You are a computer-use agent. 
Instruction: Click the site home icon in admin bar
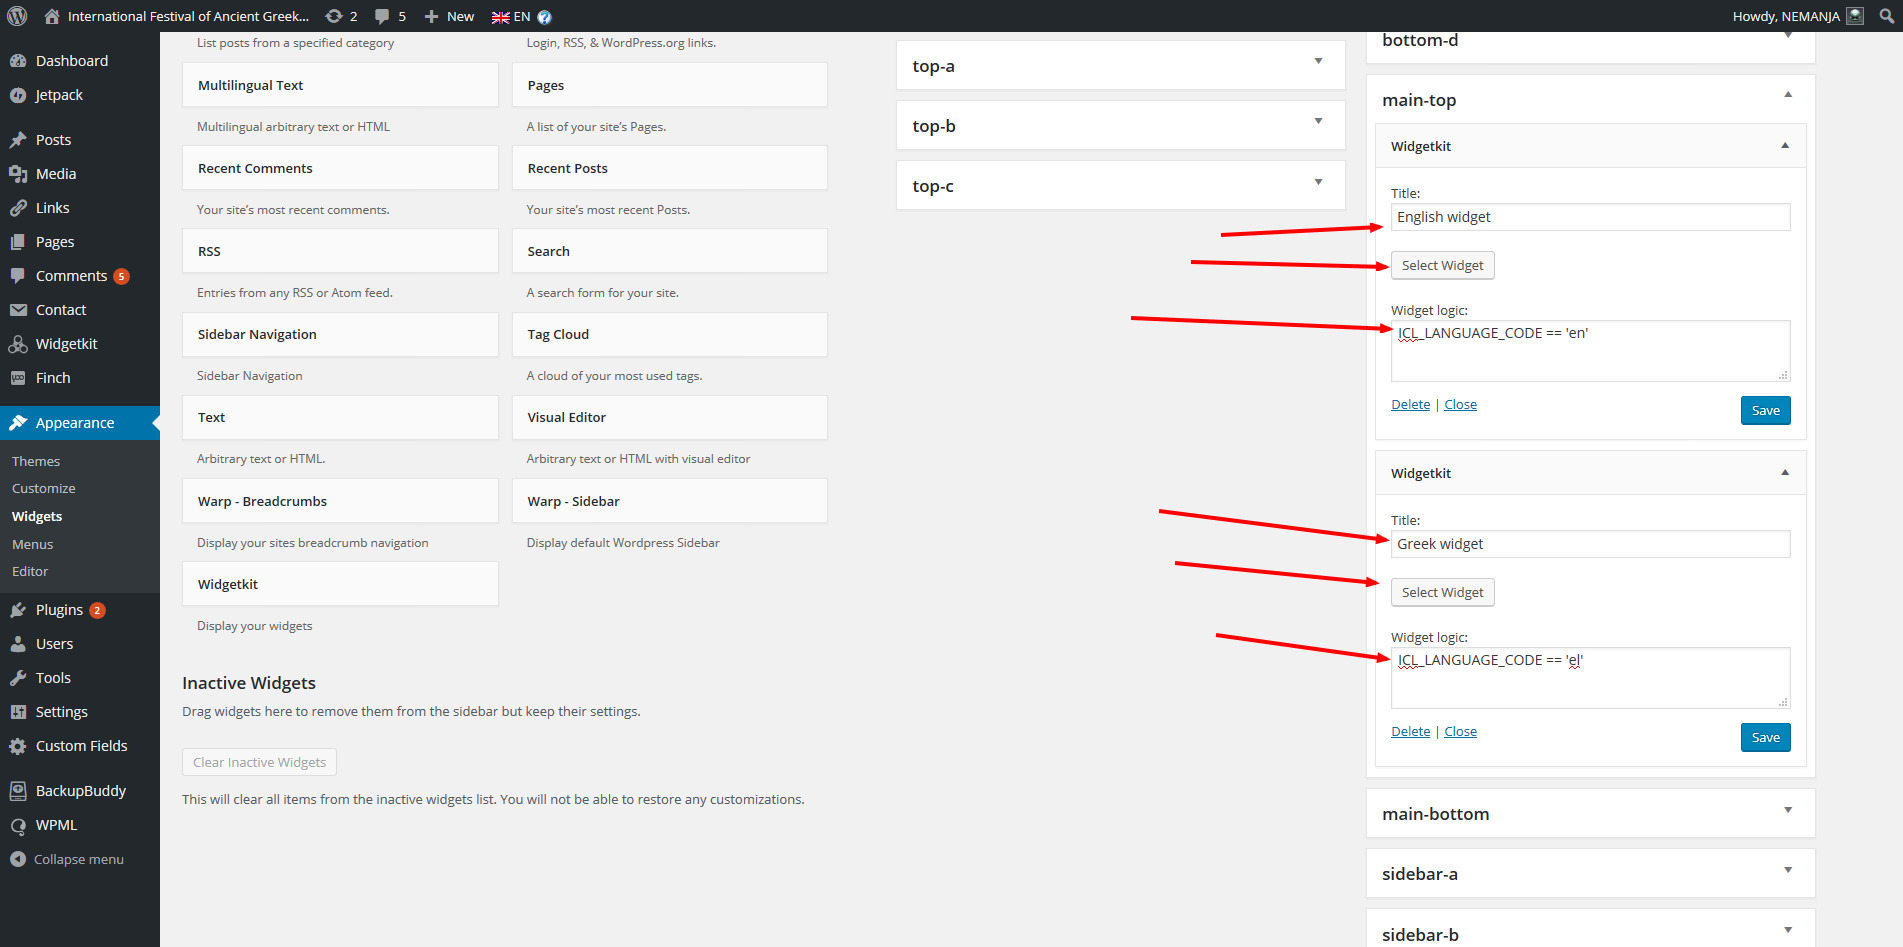pos(52,16)
